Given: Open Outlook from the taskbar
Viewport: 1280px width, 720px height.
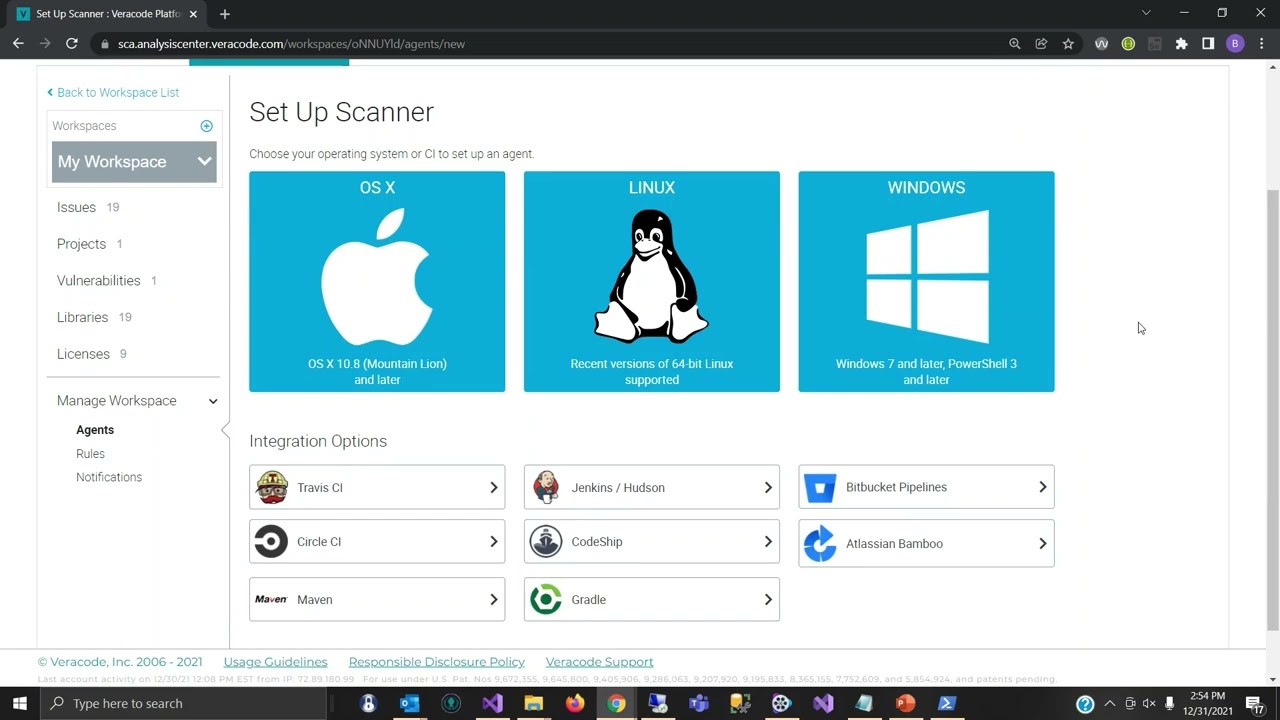Looking at the screenshot, I should pos(409,703).
